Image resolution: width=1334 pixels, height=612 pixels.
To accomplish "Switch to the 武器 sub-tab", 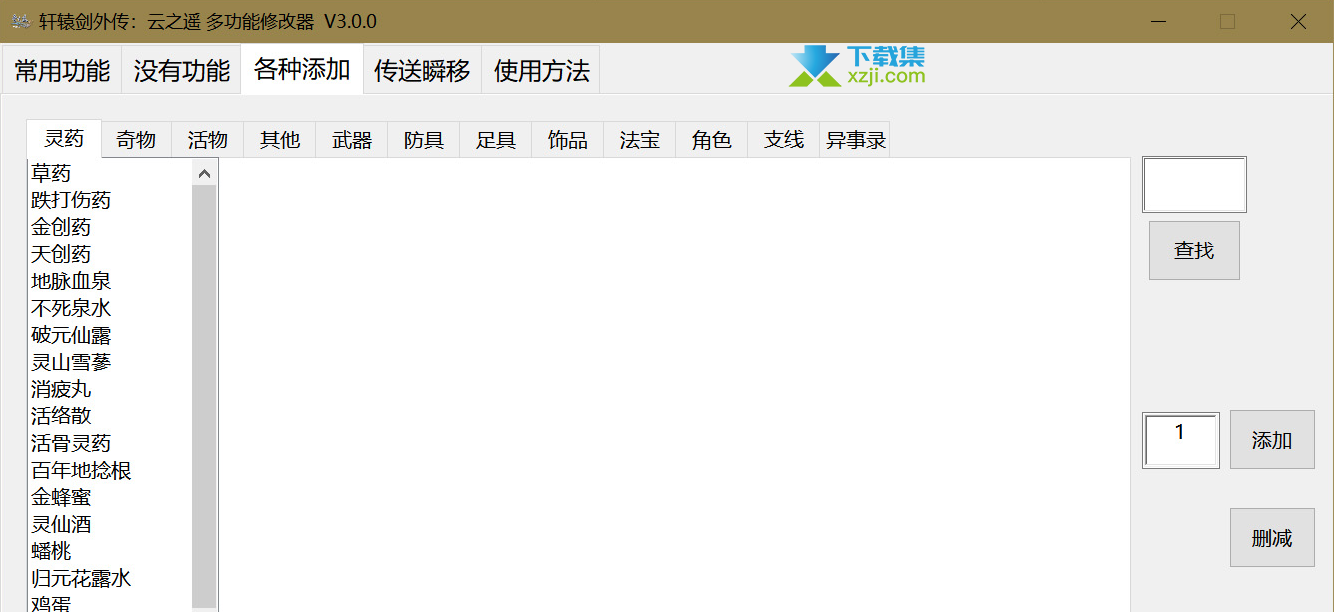I will pos(352,140).
